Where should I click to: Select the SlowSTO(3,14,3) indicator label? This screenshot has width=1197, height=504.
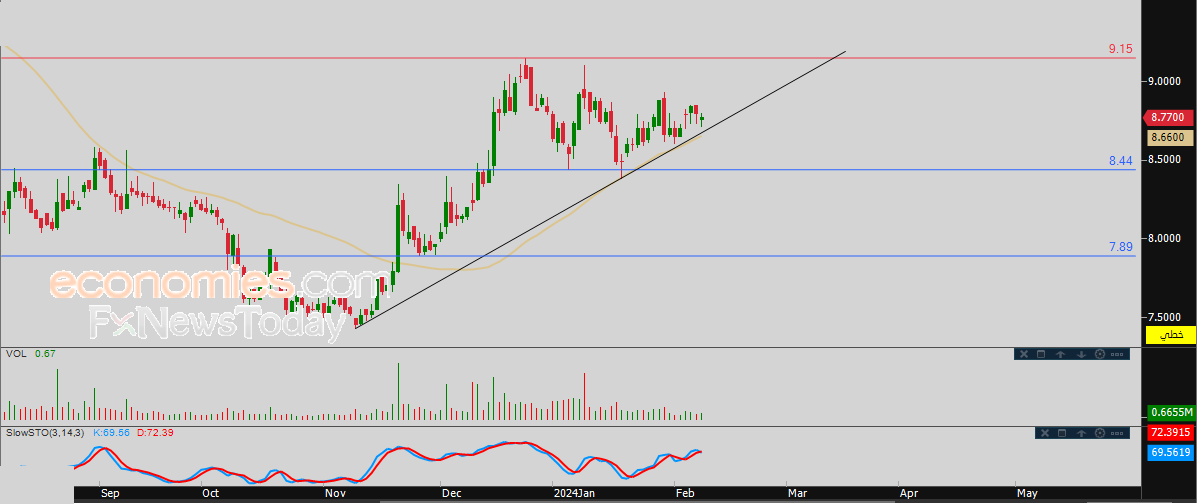coord(47,433)
